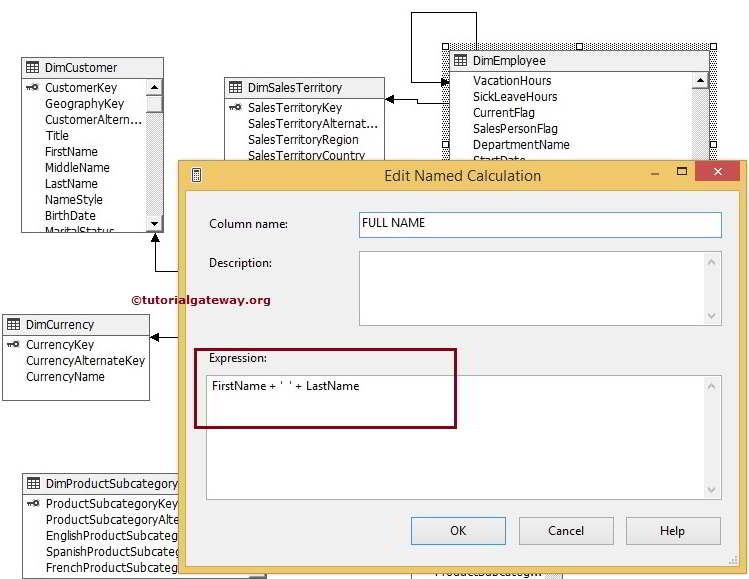This screenshot has width=749, height=579.
Task: Select the BirthDate column in DimCustomer
Action: tap(70, 215)
